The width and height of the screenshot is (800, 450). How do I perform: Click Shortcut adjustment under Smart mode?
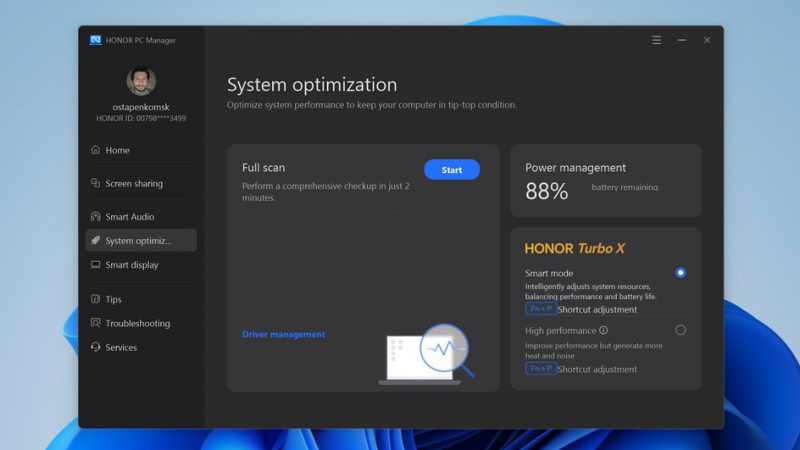click(597, 309)
